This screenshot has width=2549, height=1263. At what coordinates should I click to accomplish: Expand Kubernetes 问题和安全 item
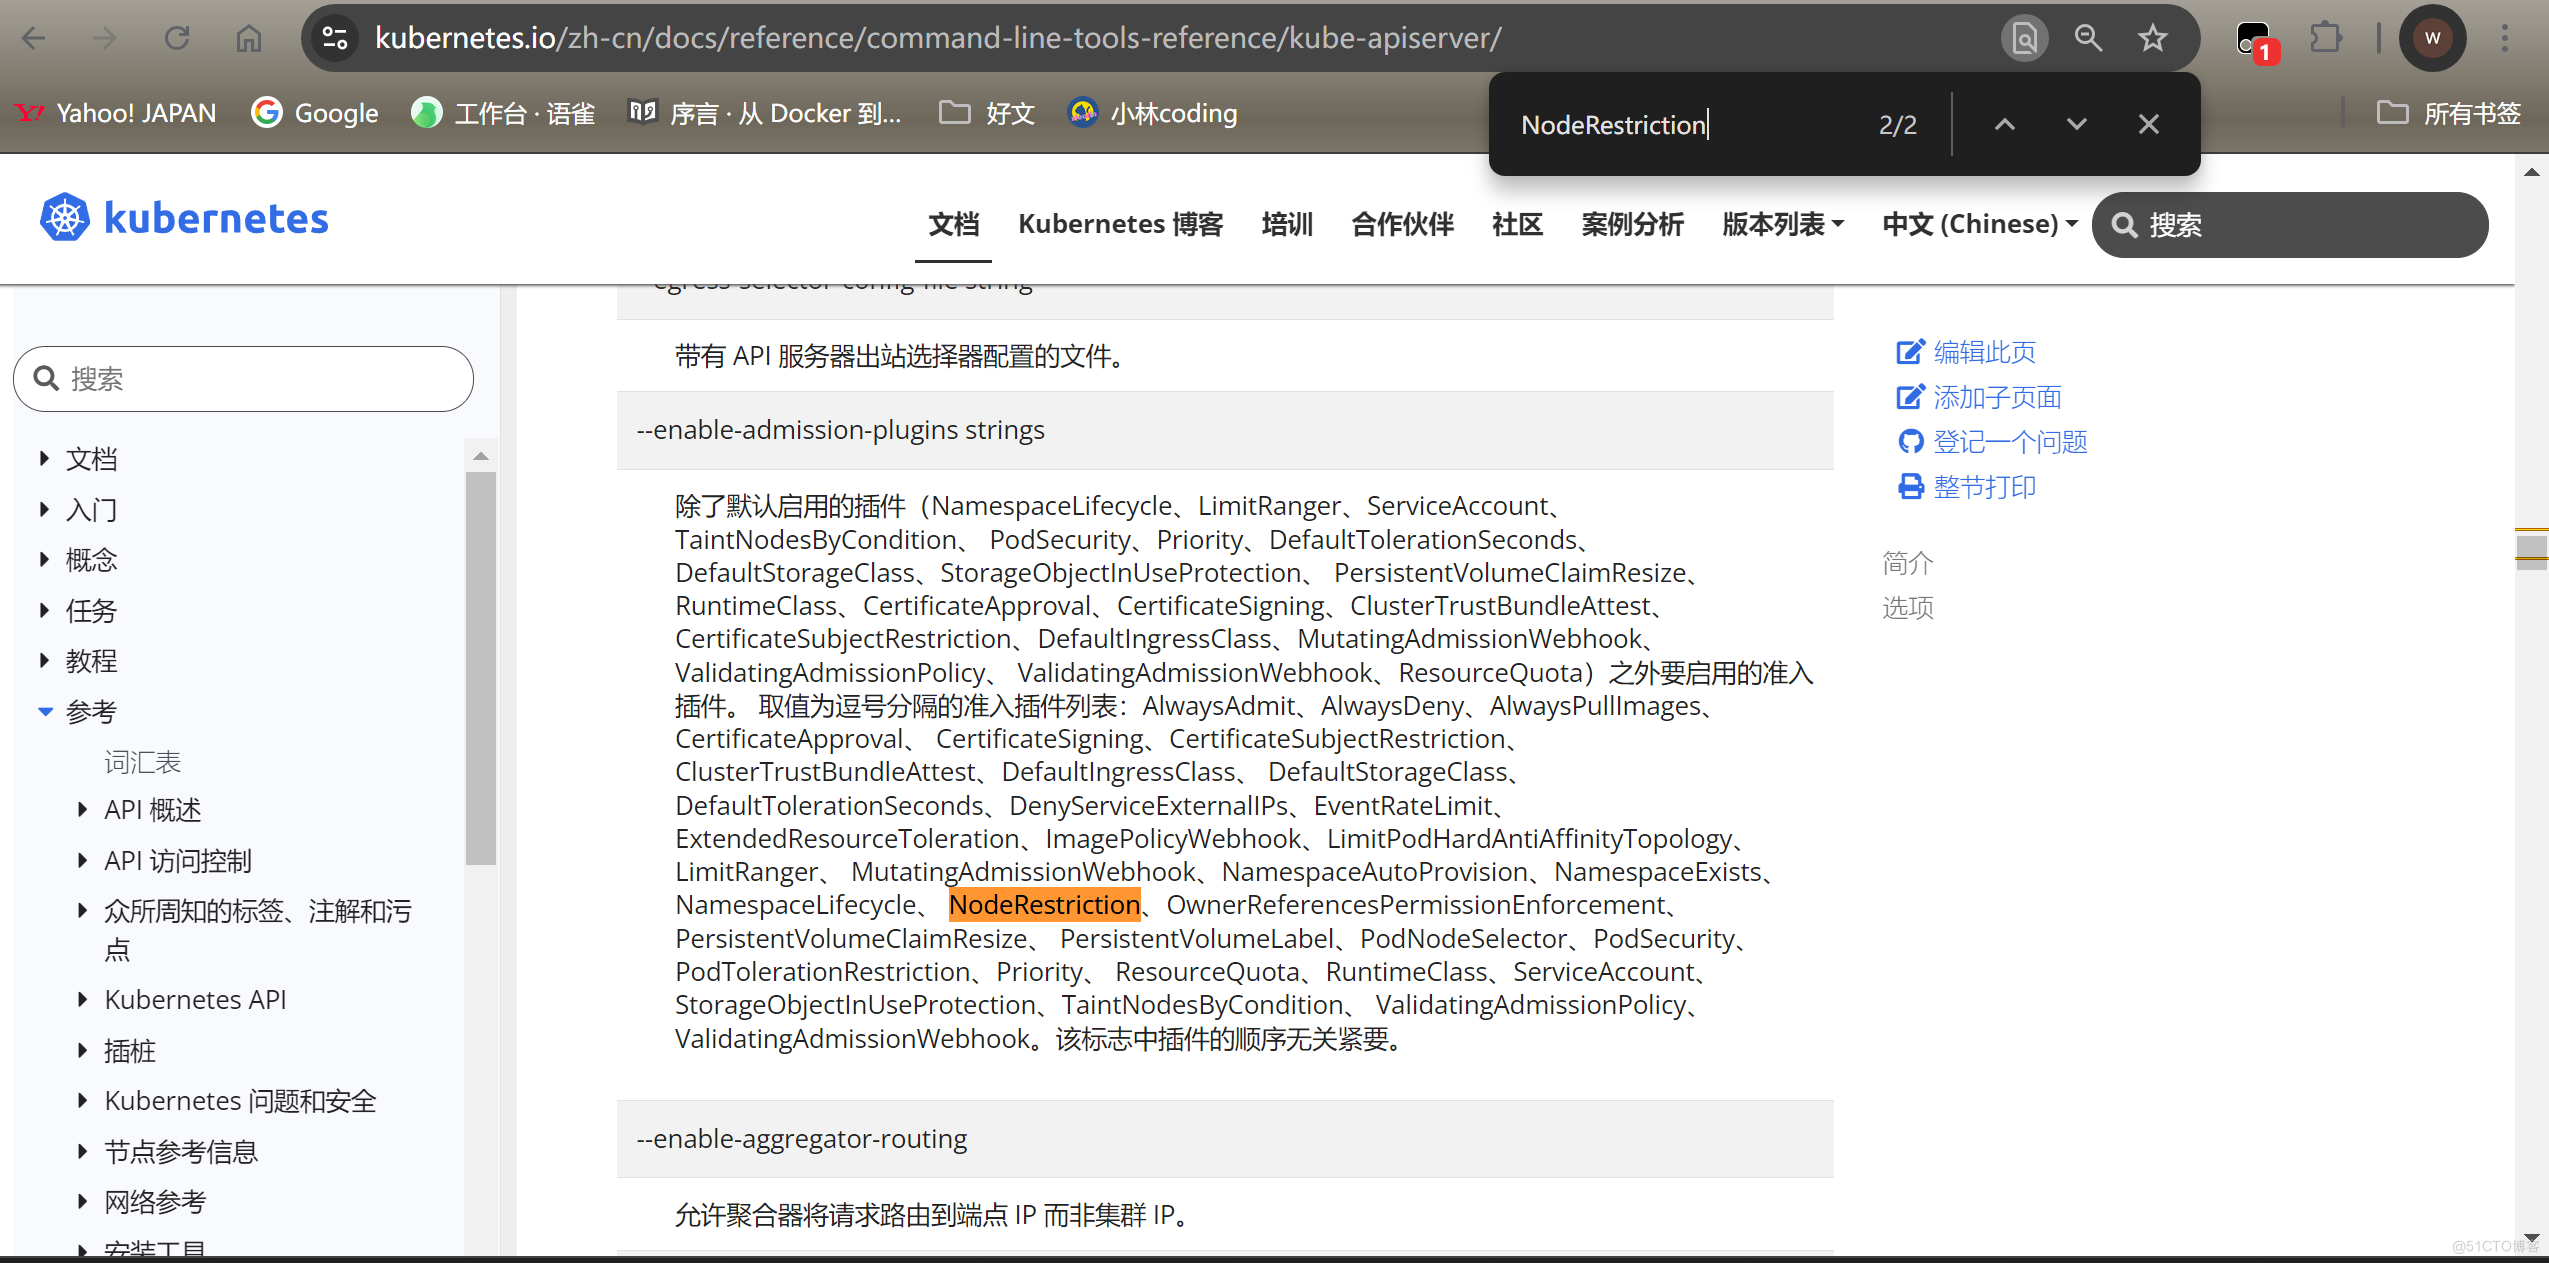(83, 1100)
